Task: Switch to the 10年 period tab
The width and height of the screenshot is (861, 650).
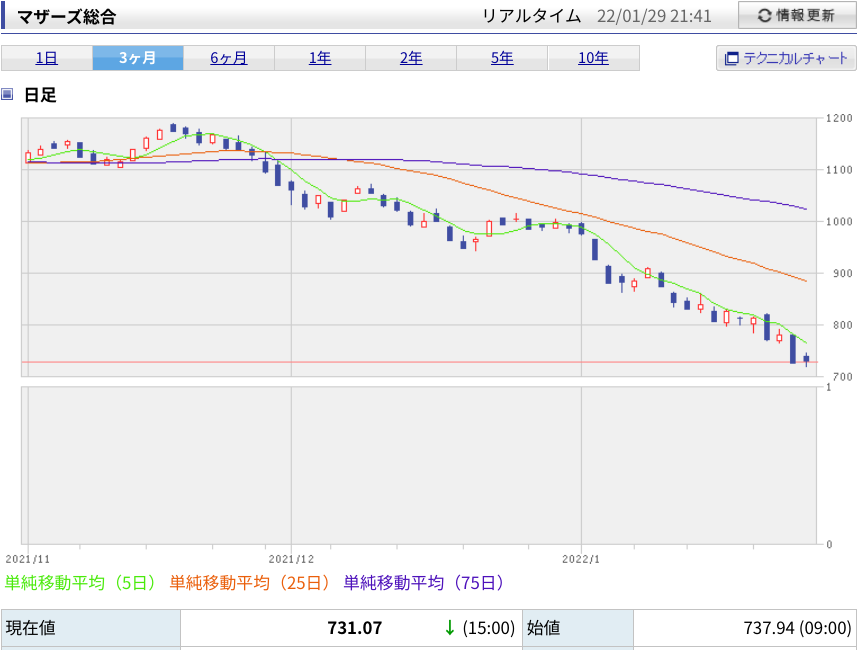Action: 594,58
